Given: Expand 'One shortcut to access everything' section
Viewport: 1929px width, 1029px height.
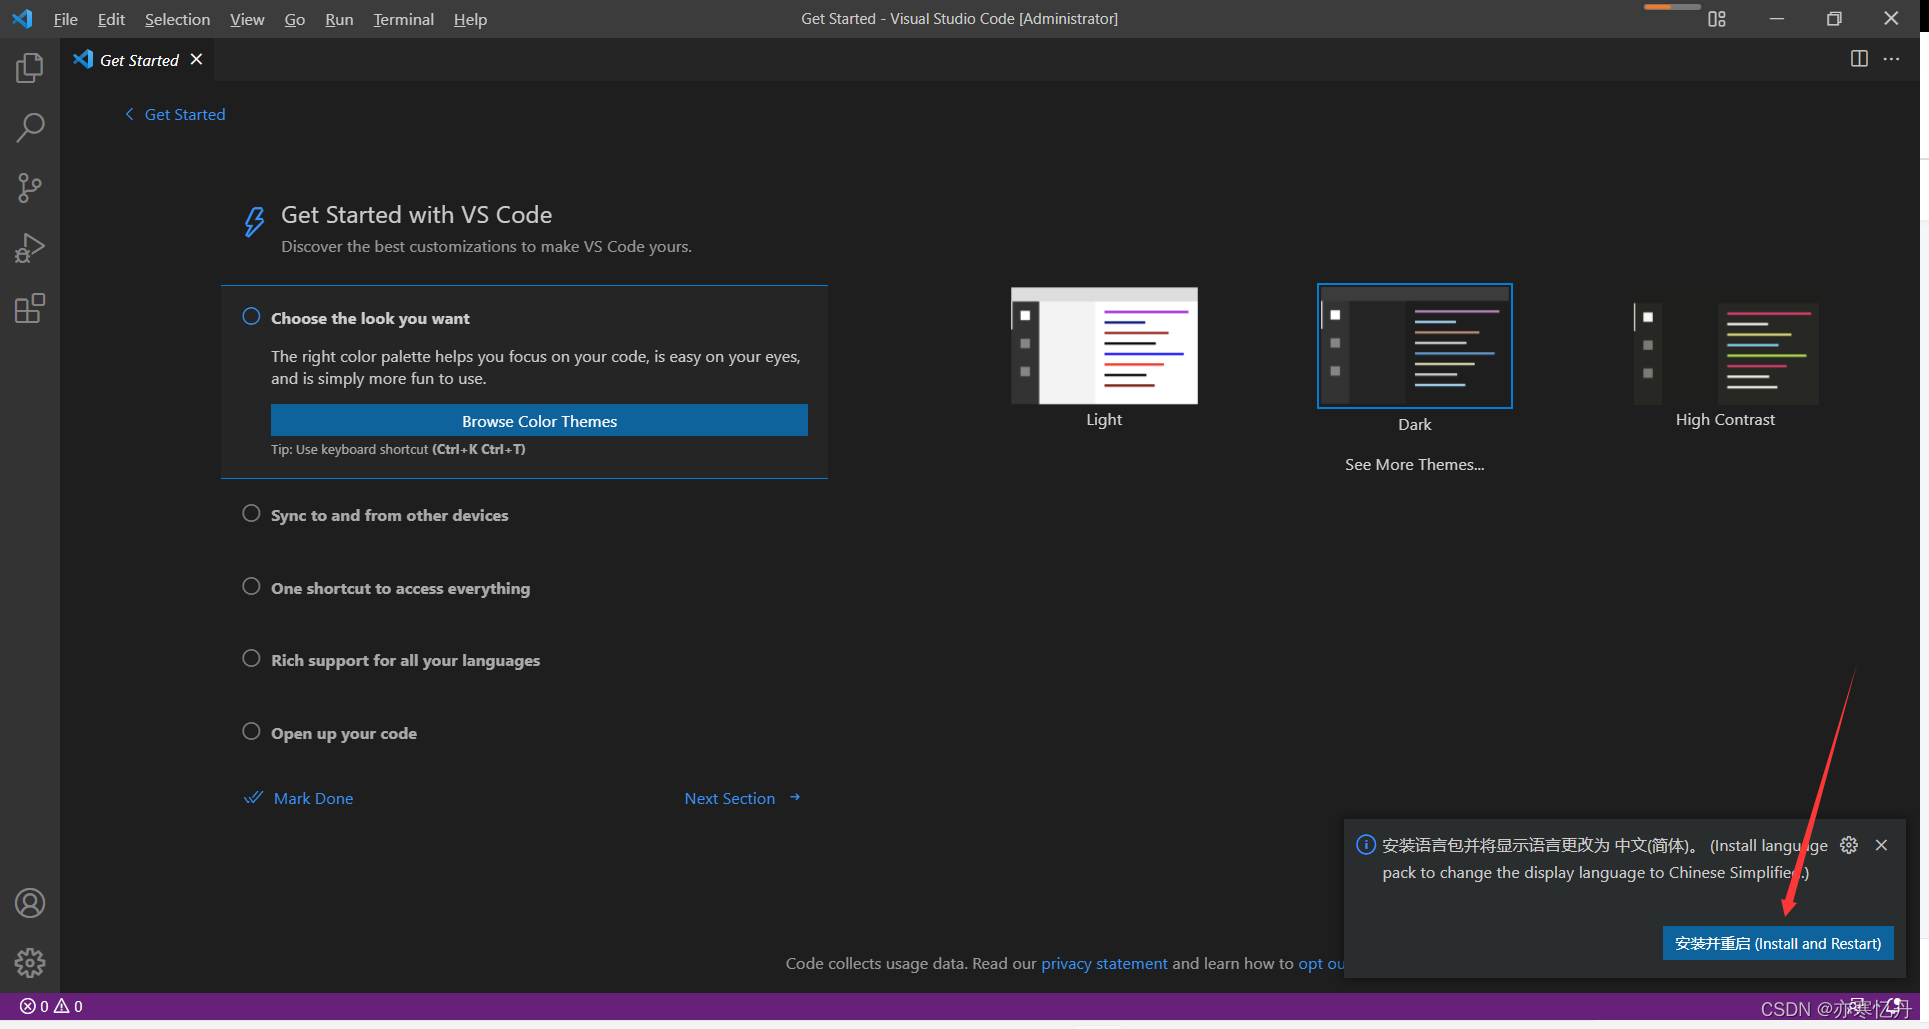Looking at the screenshot, I should coord(400,589).
